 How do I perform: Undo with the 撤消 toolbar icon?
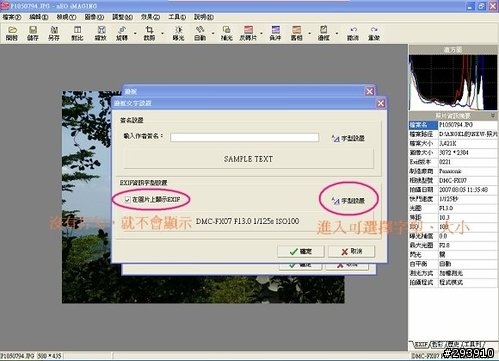[353, 33]
